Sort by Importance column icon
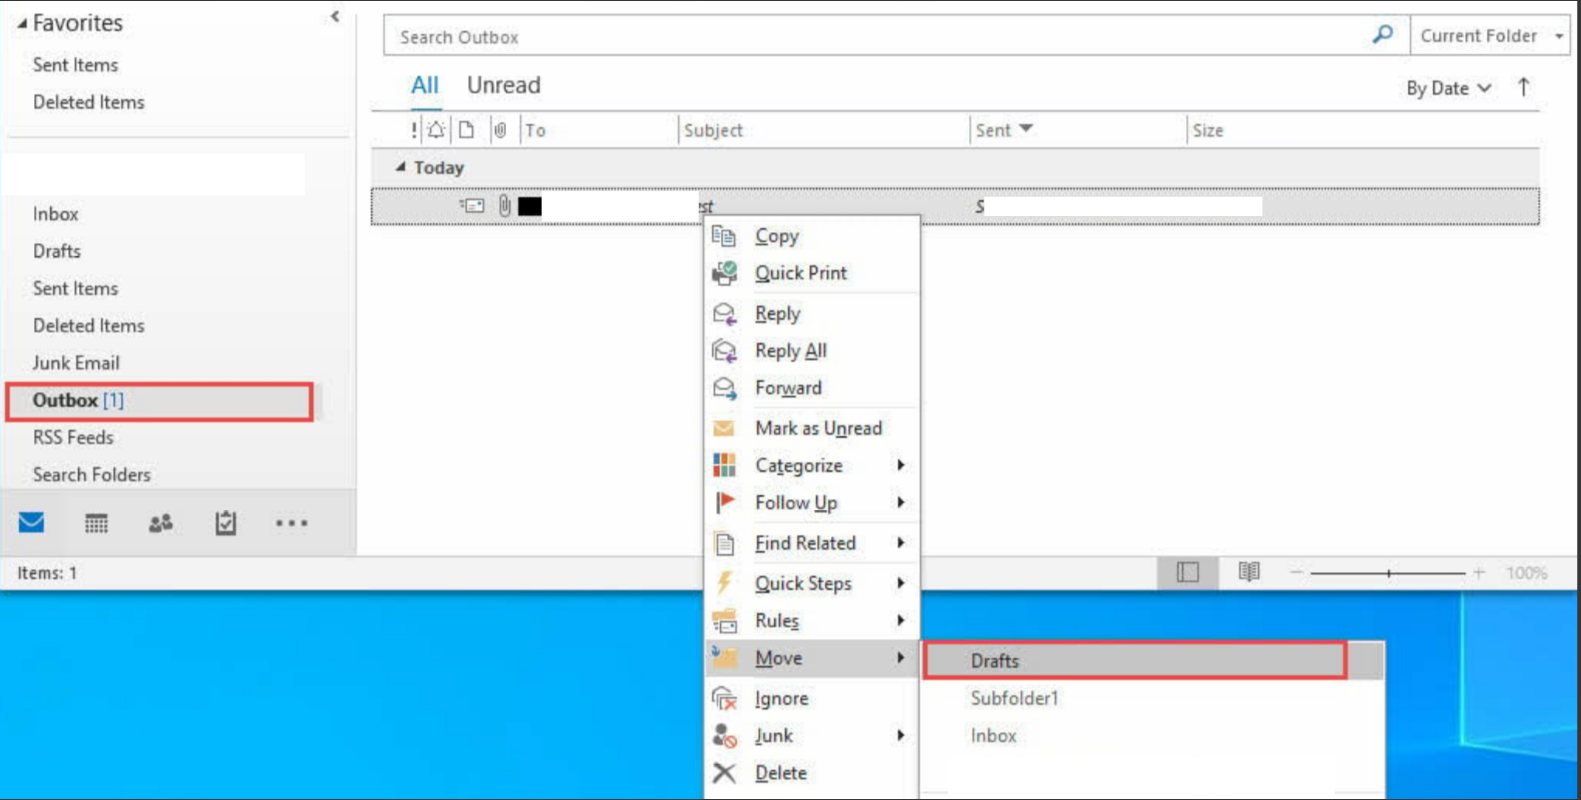 click(x=414, y=130)
